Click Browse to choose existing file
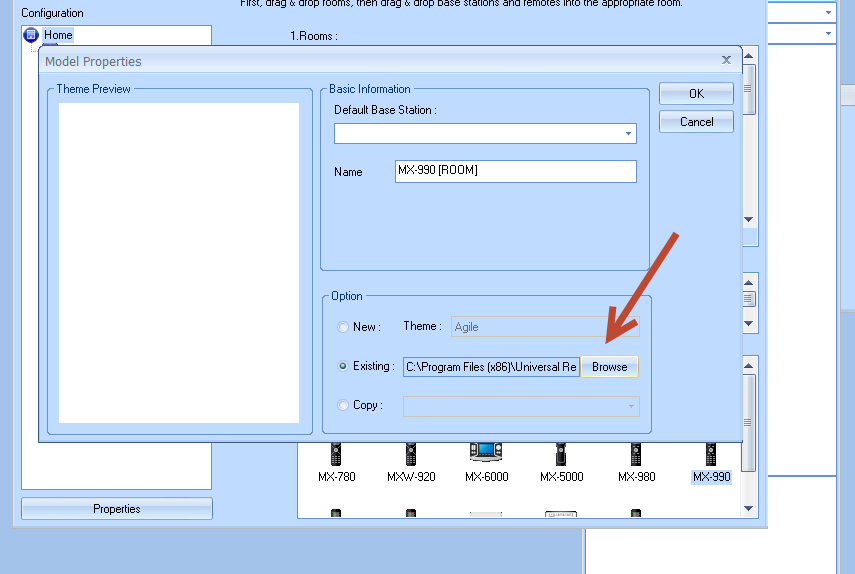 tap(610, 367)
